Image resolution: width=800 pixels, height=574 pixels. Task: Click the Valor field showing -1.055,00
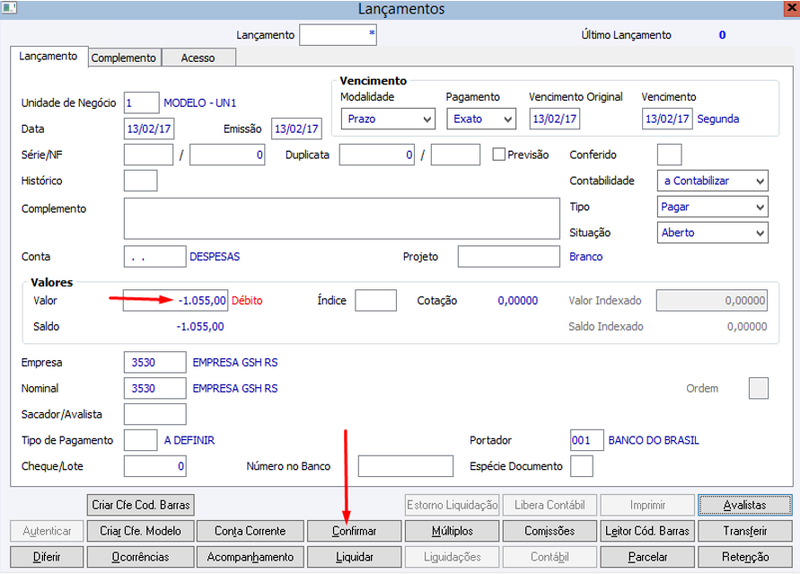click(x=175, y=301)
